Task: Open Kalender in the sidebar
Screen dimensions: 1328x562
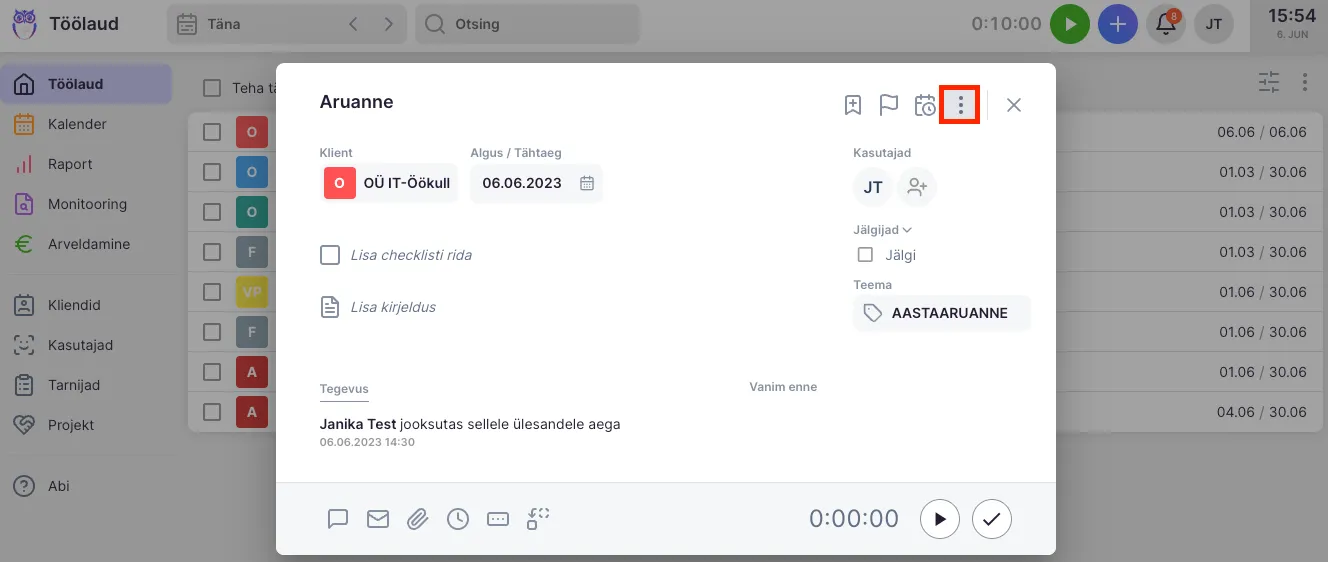Action: click(77, 125)
